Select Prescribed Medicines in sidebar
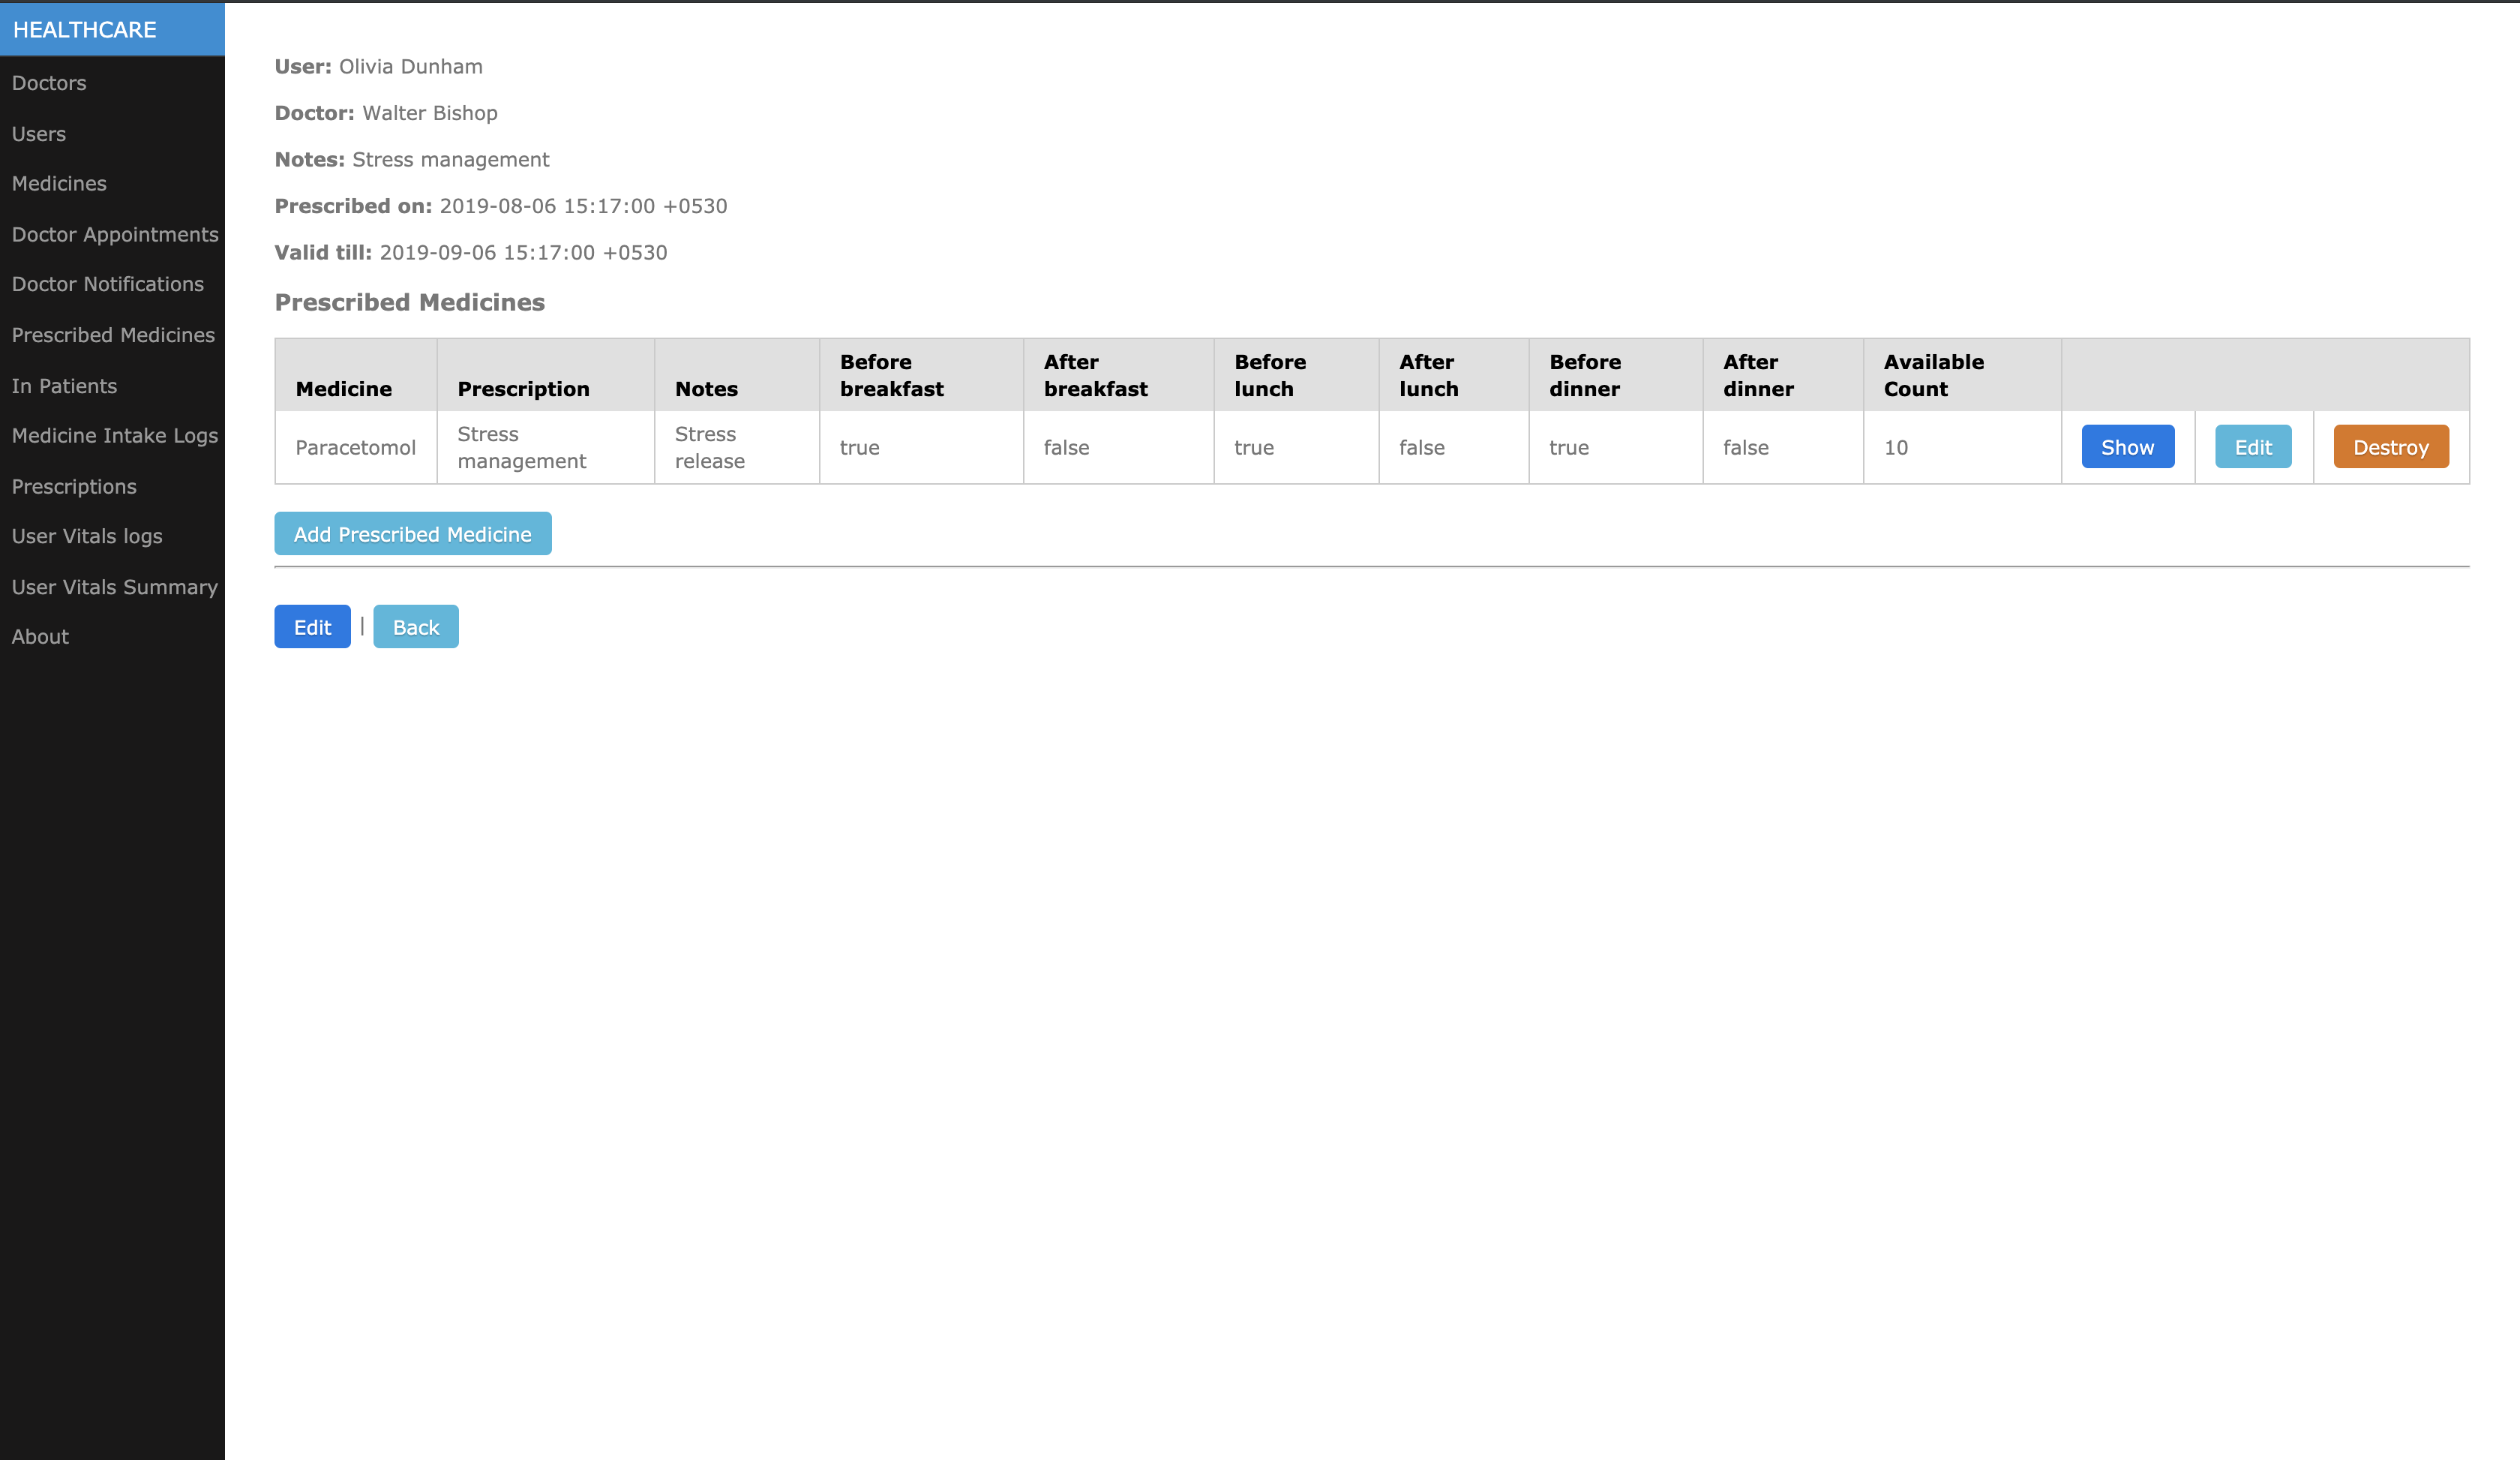This screenshot has height=1460, width=2520. 113,335
